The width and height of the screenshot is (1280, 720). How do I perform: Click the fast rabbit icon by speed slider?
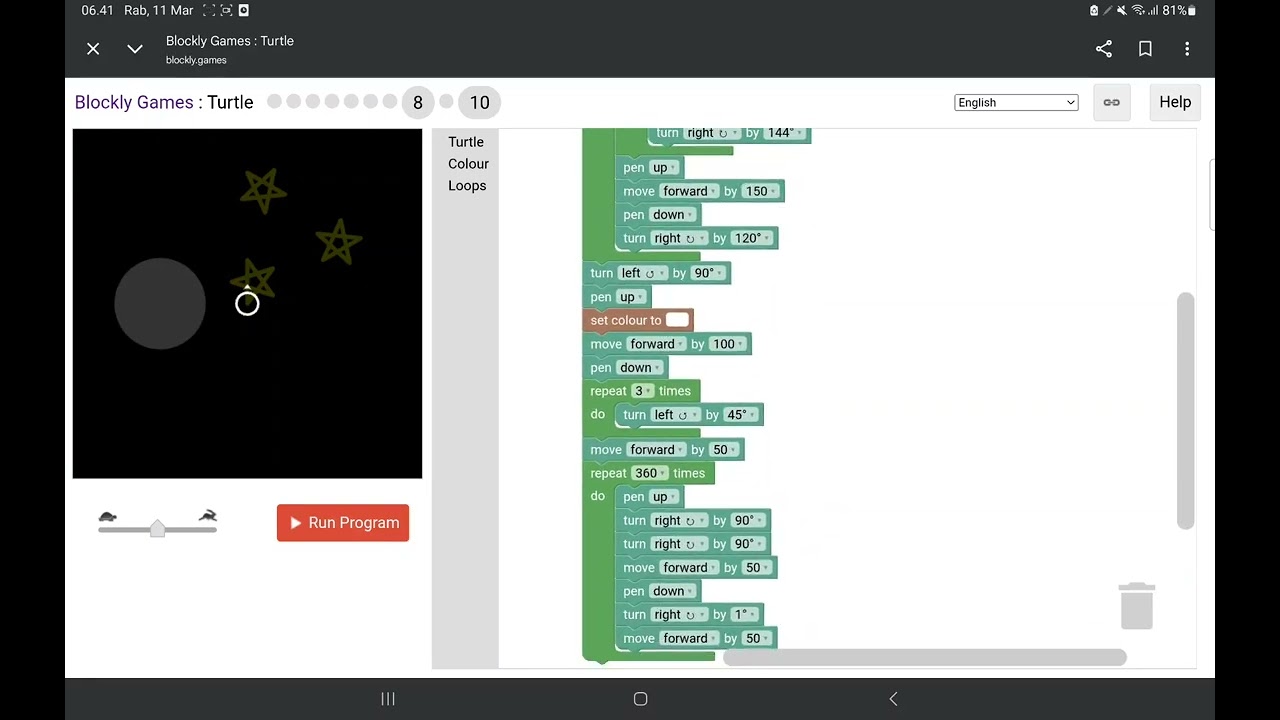click(x=207, y=516)
